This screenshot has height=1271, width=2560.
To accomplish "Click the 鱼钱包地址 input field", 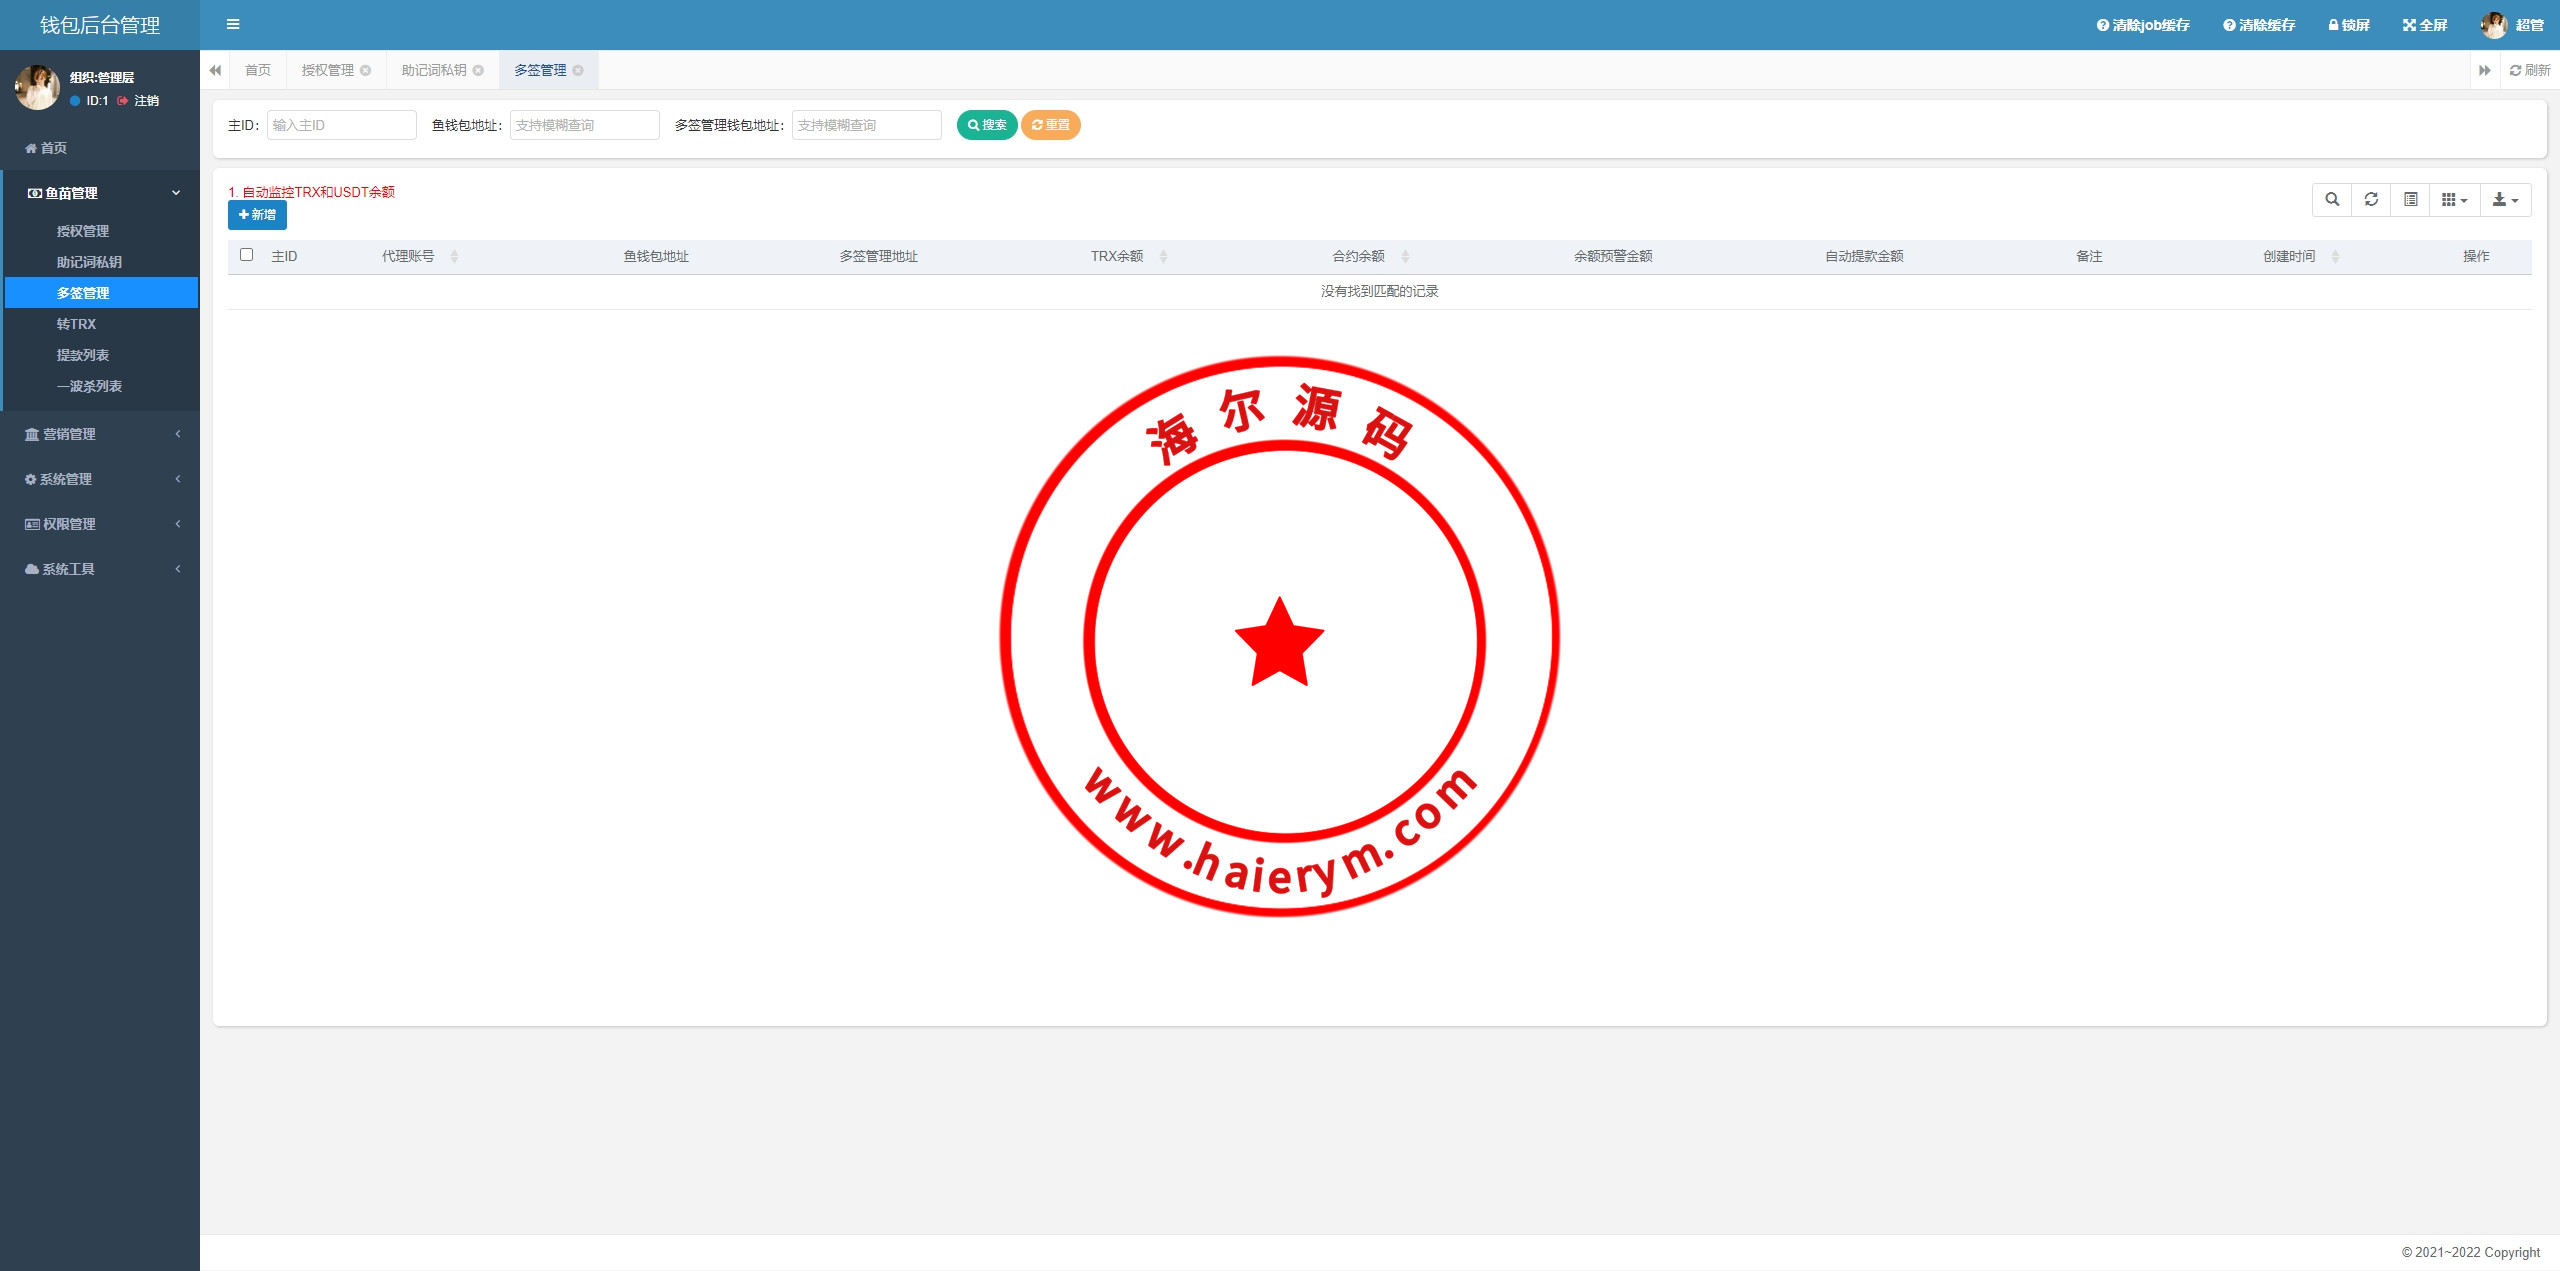I will 584,125.
